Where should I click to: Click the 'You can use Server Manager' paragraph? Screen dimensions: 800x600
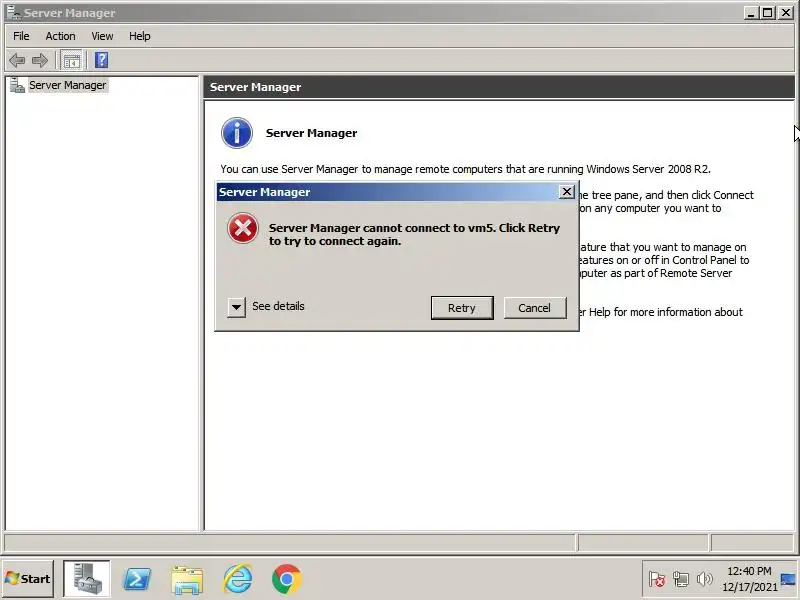[x=465, y=169]
